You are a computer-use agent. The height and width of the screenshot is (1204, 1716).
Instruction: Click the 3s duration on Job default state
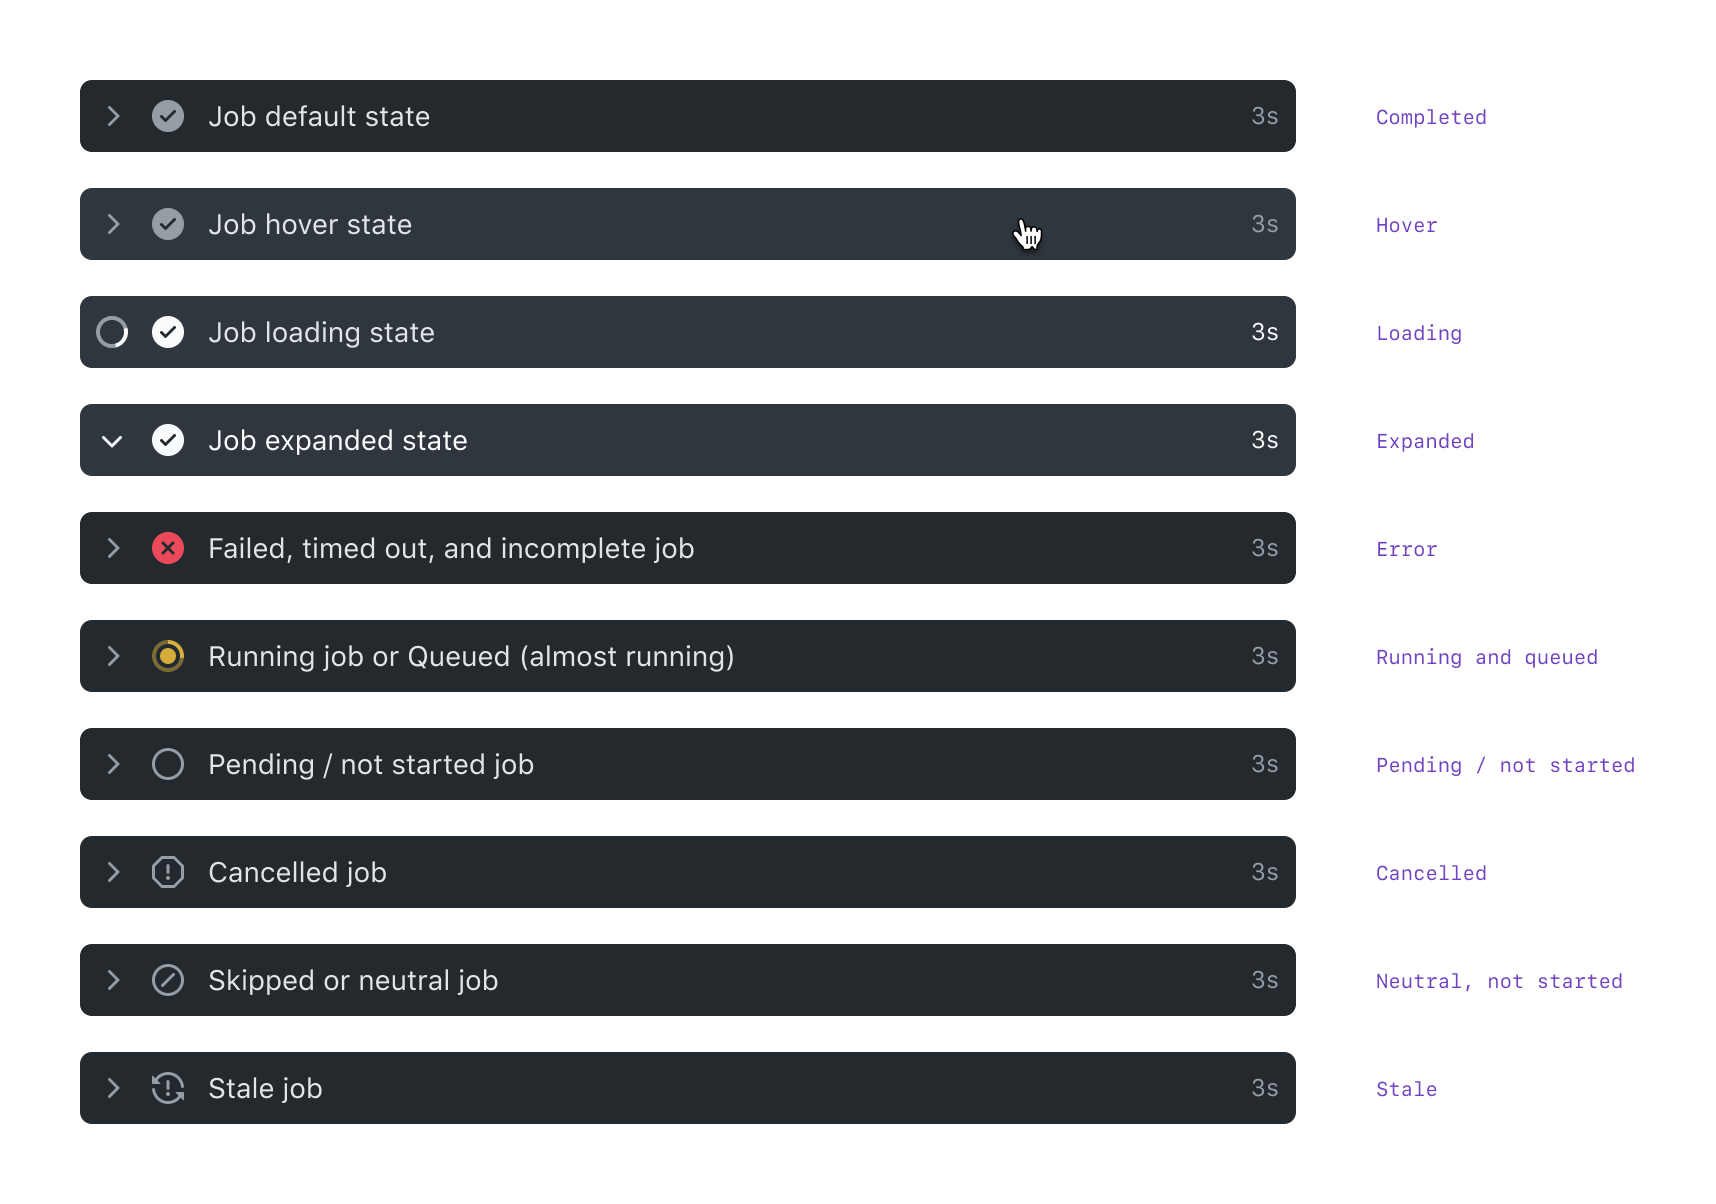(1264, 116)
